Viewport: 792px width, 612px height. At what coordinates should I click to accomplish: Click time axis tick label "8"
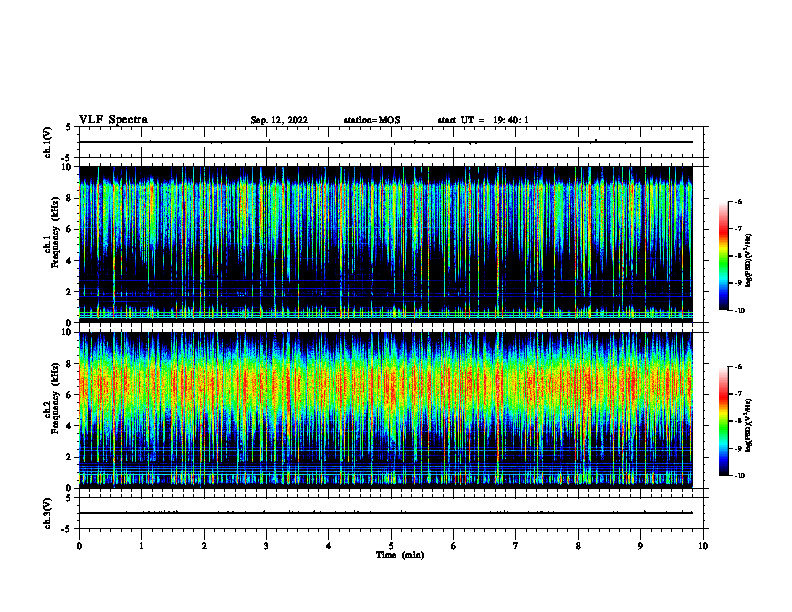coord(578,546)
